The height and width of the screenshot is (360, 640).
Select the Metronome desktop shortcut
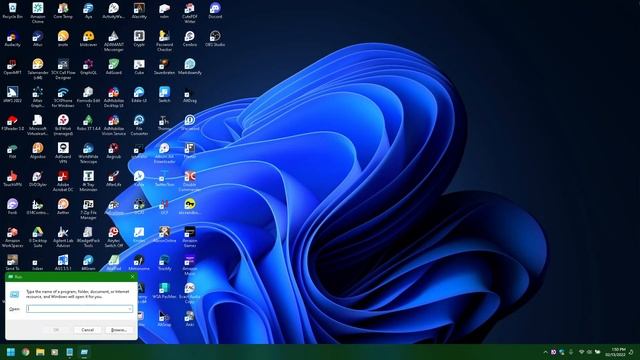[139, 262]
